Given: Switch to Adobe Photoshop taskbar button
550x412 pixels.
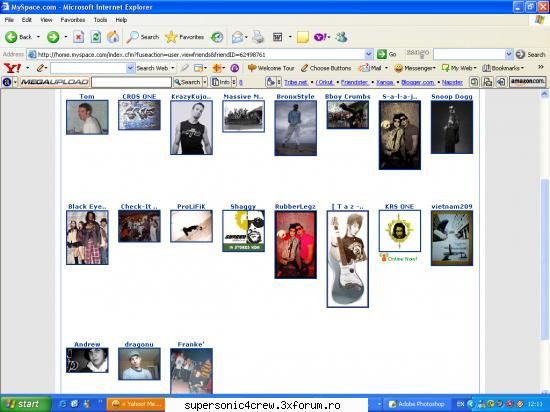Looking at the screenshot, I should pyautogui.click(x=417, y=404).
